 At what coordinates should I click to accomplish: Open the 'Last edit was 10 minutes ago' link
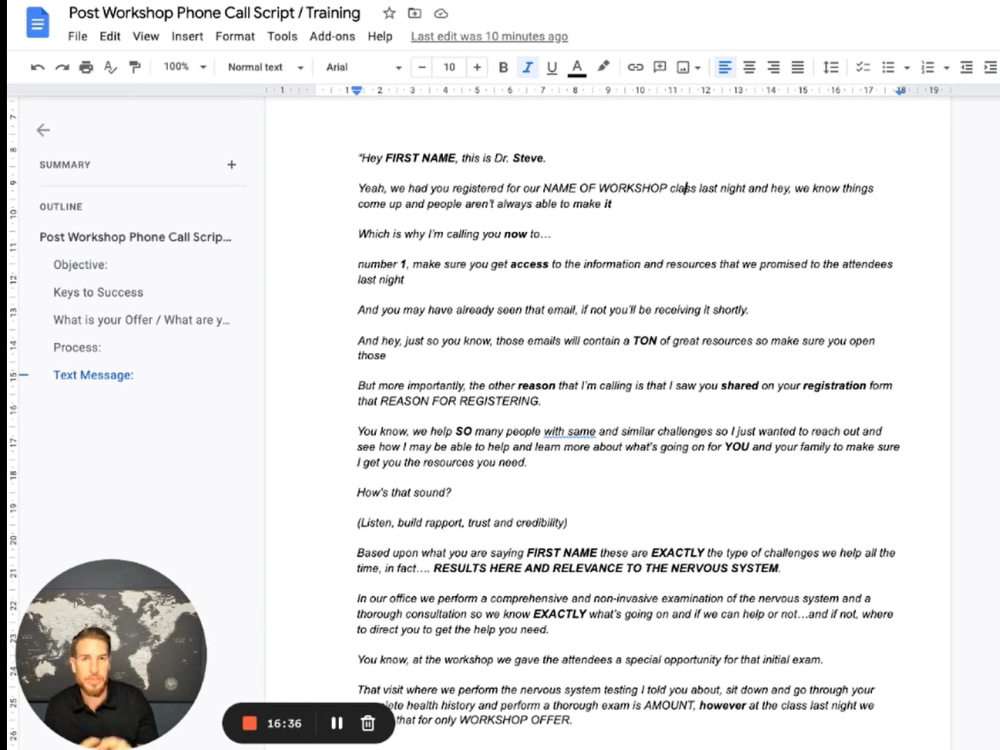489,36
